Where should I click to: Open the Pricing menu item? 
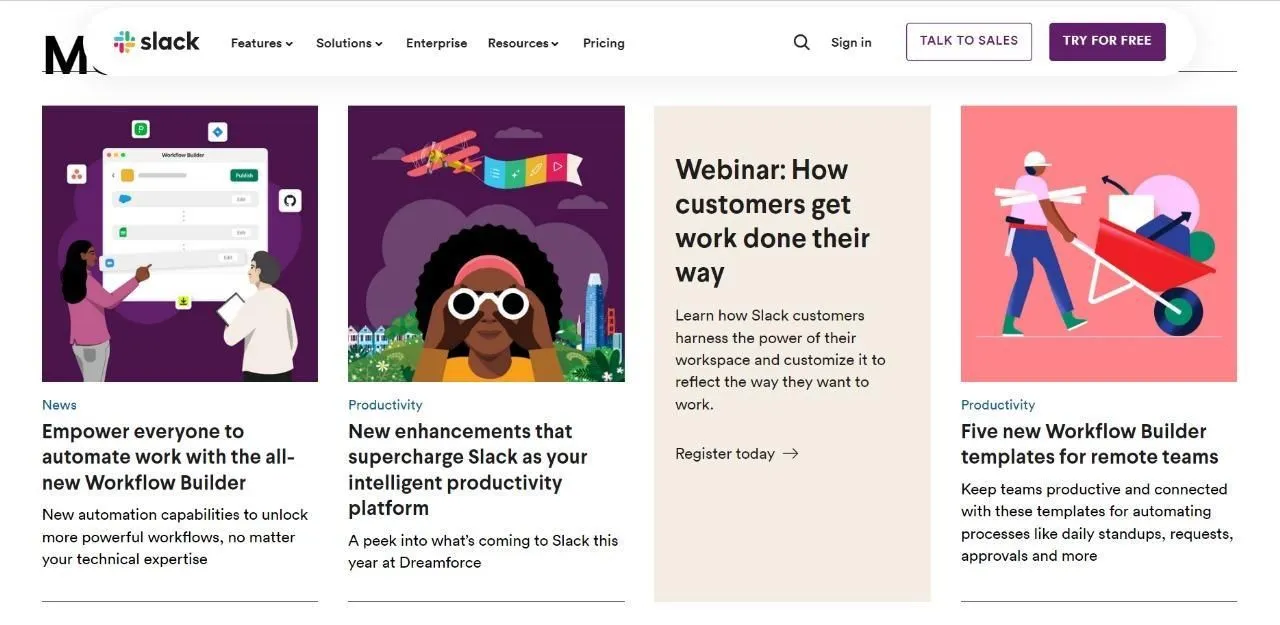pos(603,43)
